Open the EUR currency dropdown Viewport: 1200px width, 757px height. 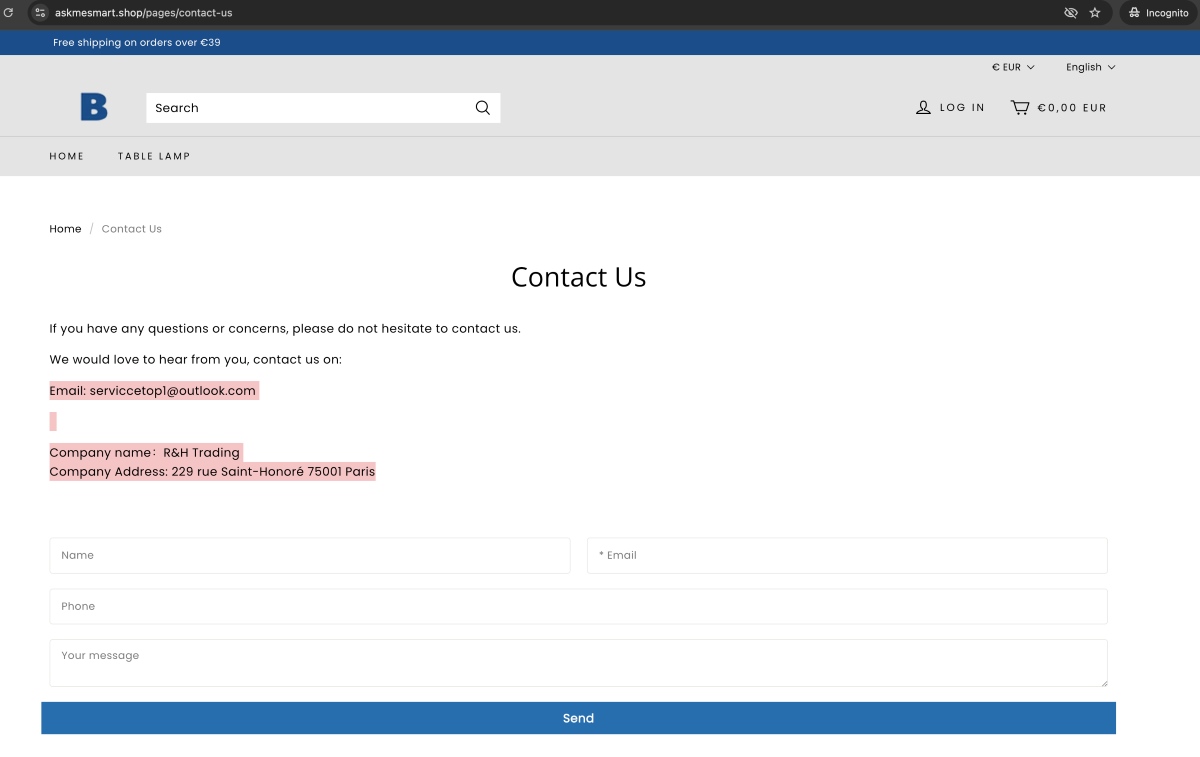point(1012,67)
